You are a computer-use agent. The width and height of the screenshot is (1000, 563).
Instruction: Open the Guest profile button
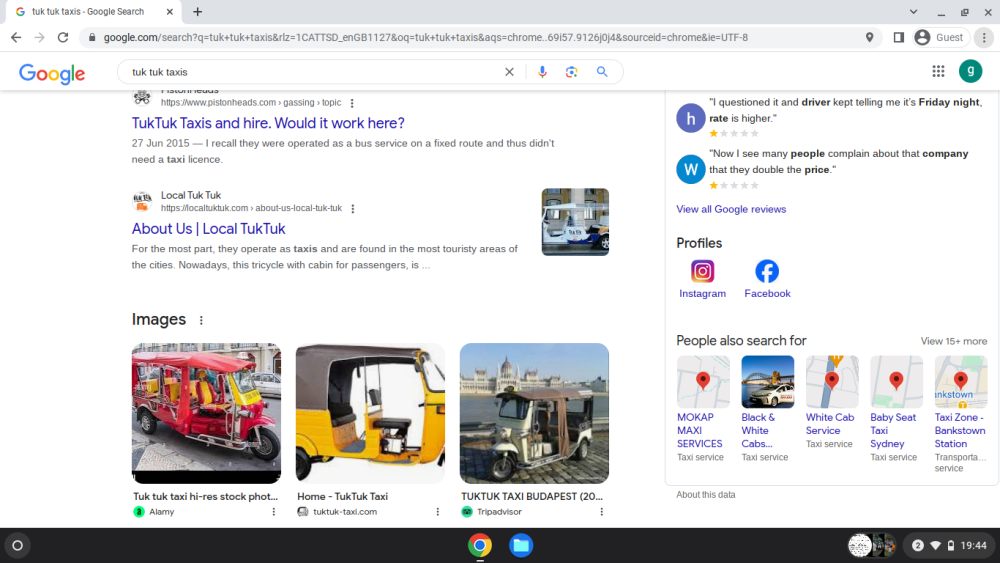tap(939, 38)
